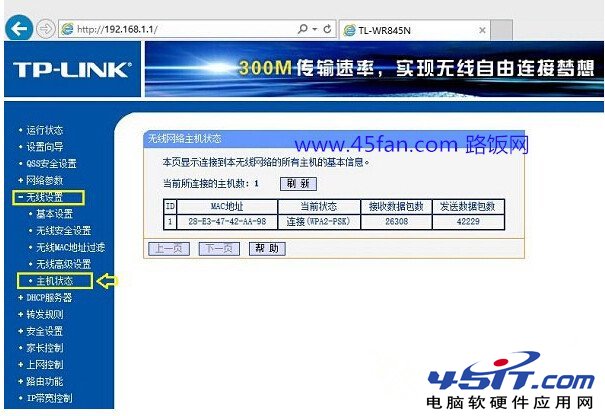The image size is (605, 416).
Task: Open the 无线MAC地址过滤 submenu item
Action: (70, 247)
